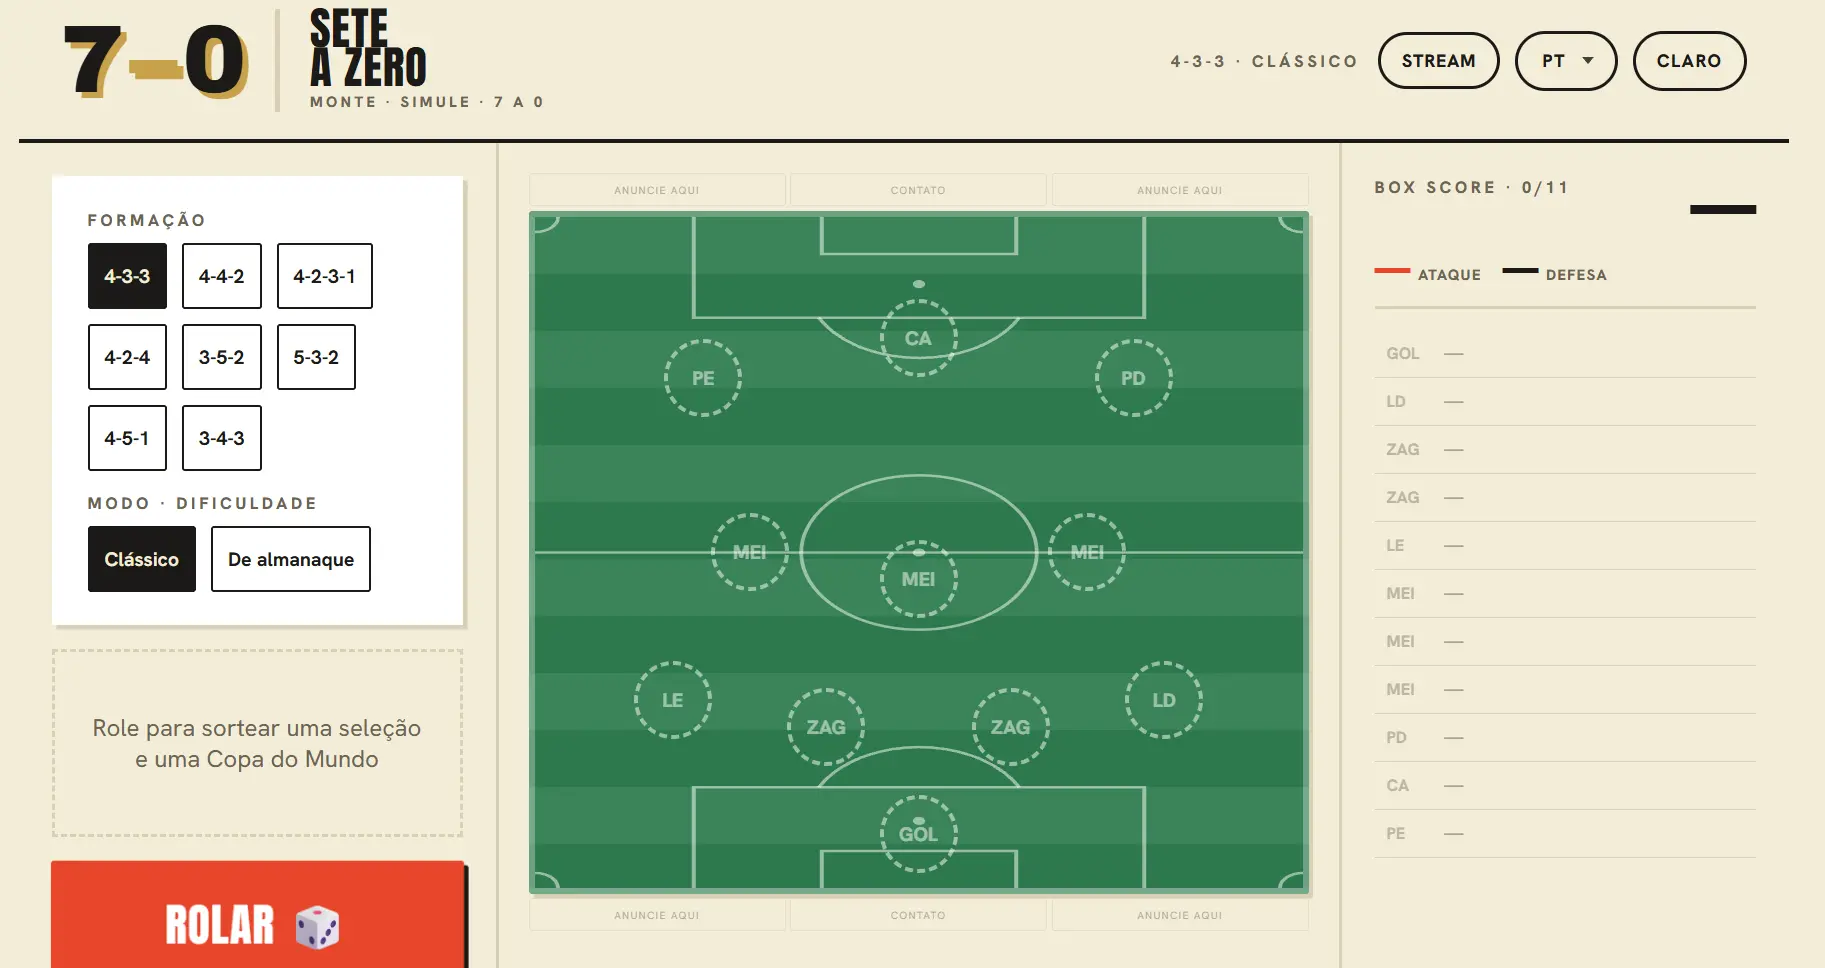1825x968 pixels.
Task: Click the FORMAÇÃO section heading
Action: click(147, 220)
